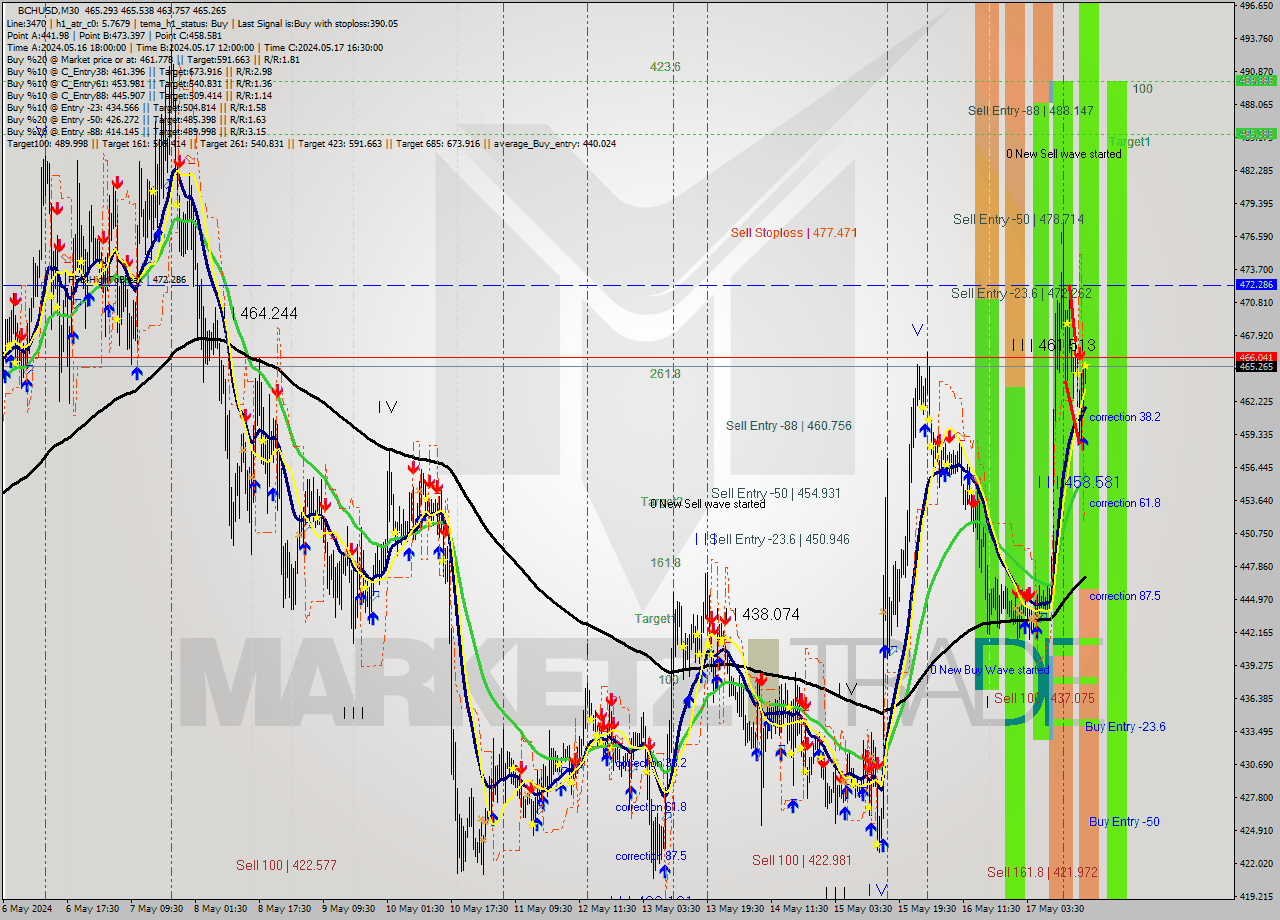1280x920 pixels.
Task: Click the black 465.265 current price tag
Action: 1257,366
